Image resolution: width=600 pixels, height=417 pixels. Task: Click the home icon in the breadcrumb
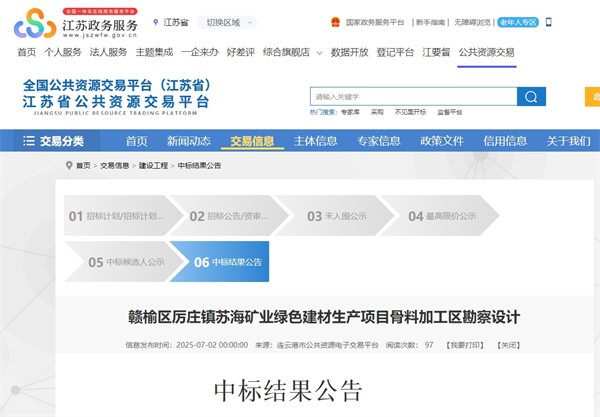click(x=68, y=165)
